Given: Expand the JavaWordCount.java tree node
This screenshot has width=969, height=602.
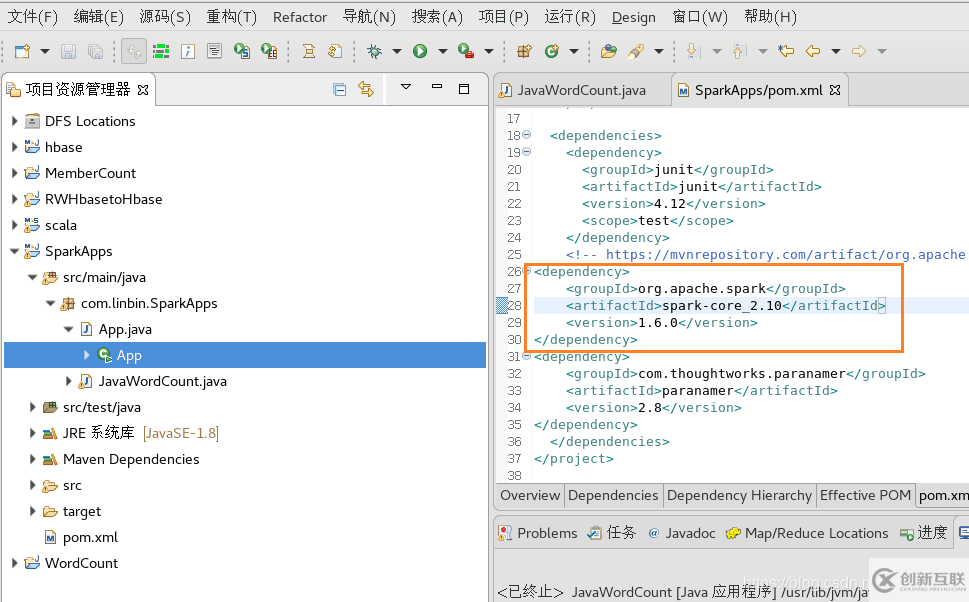Looking at the screenshot, I should (x=69, y=381).
